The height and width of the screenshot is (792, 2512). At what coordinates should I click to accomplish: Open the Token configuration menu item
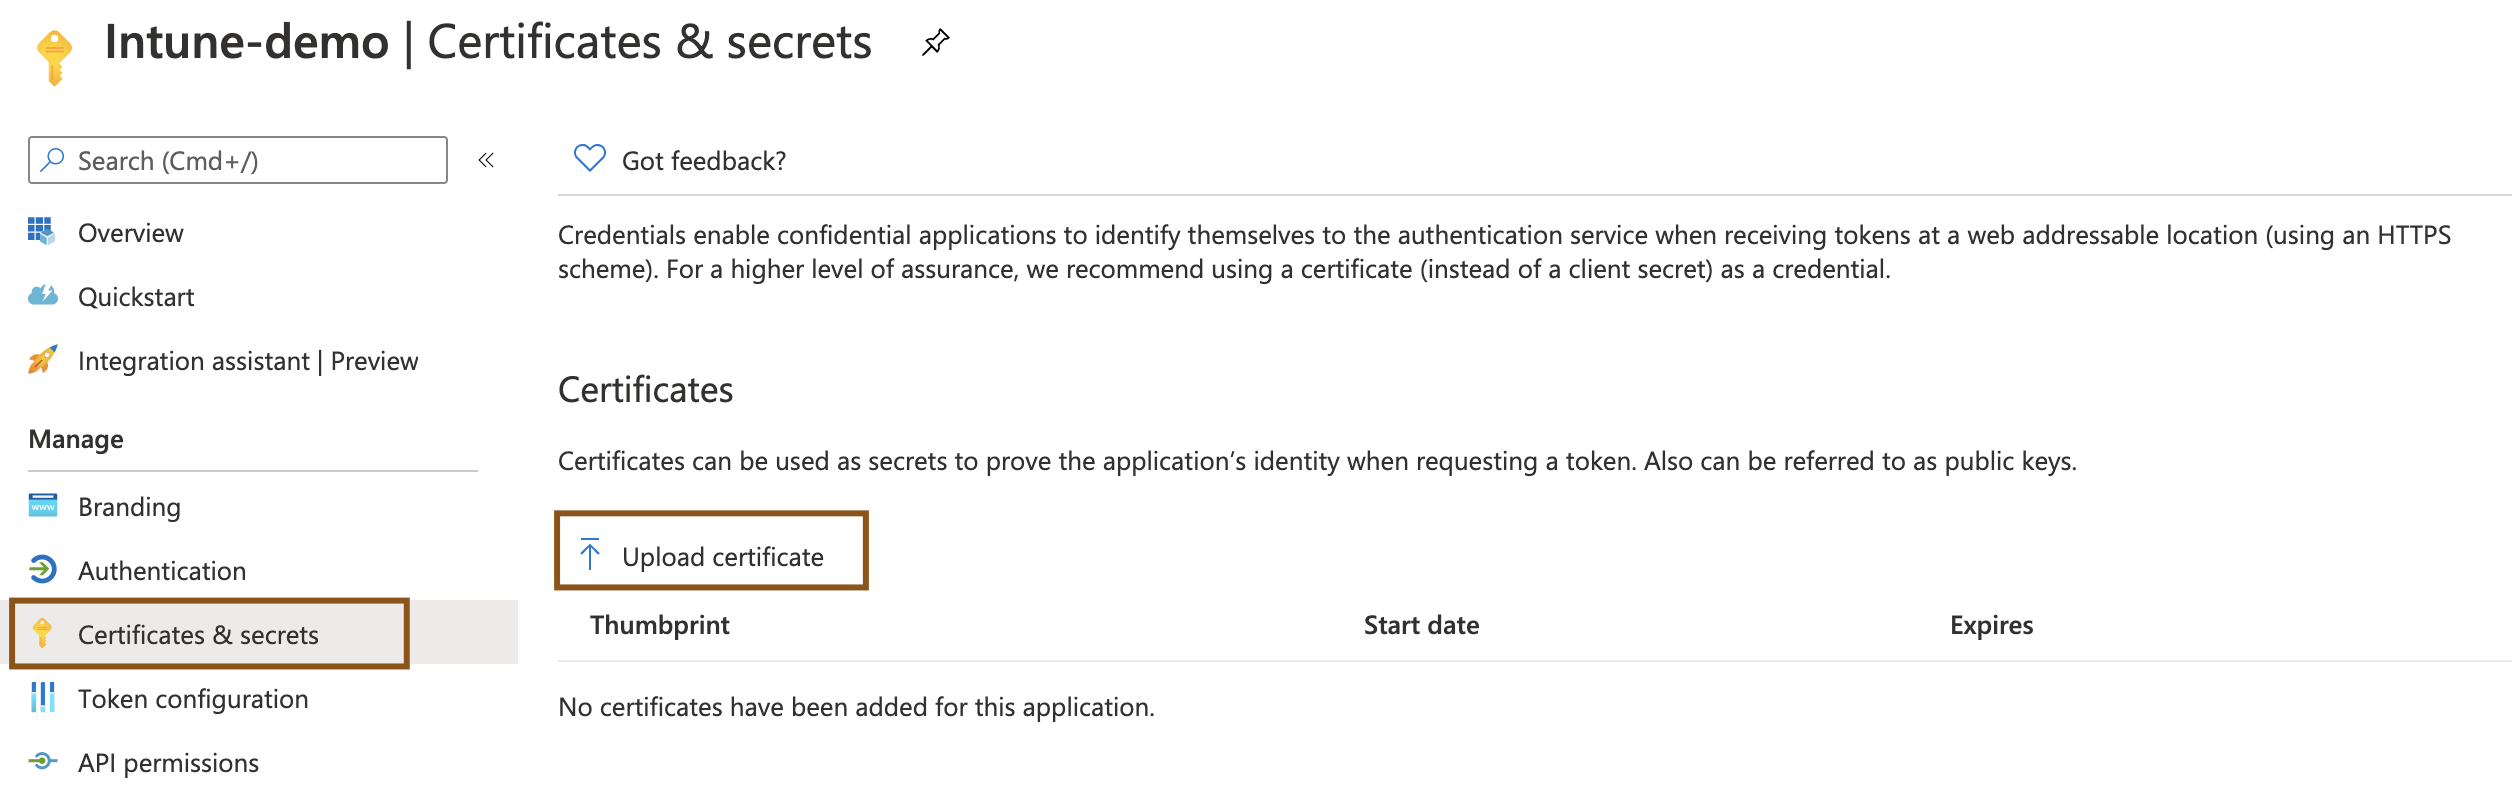pyautogui.click(x=194, y=698)
